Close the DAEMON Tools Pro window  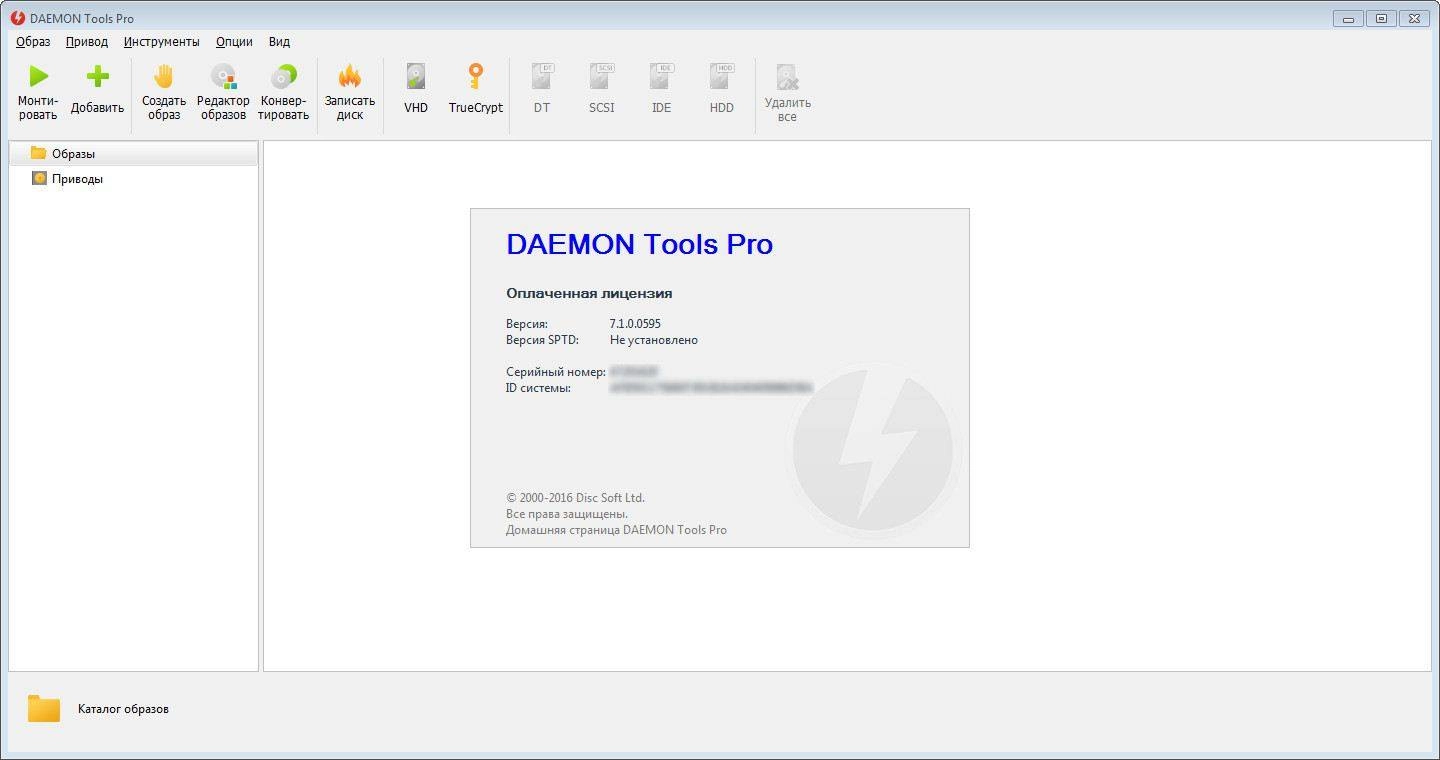(1413, 18)
